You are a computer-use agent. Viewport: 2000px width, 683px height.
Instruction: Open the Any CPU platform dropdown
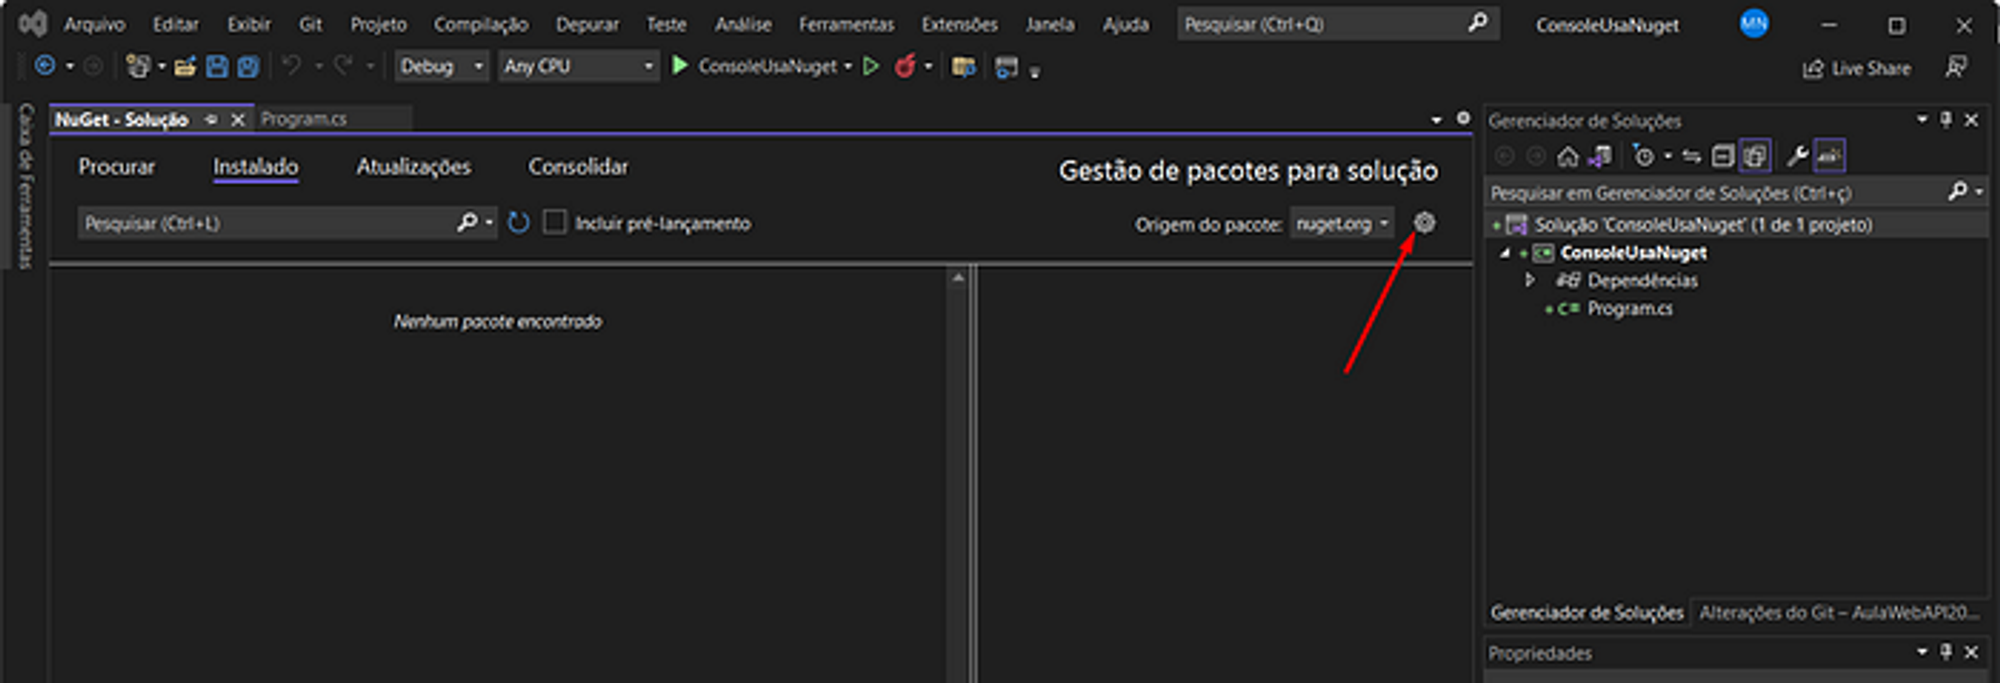tap(578, 66)
